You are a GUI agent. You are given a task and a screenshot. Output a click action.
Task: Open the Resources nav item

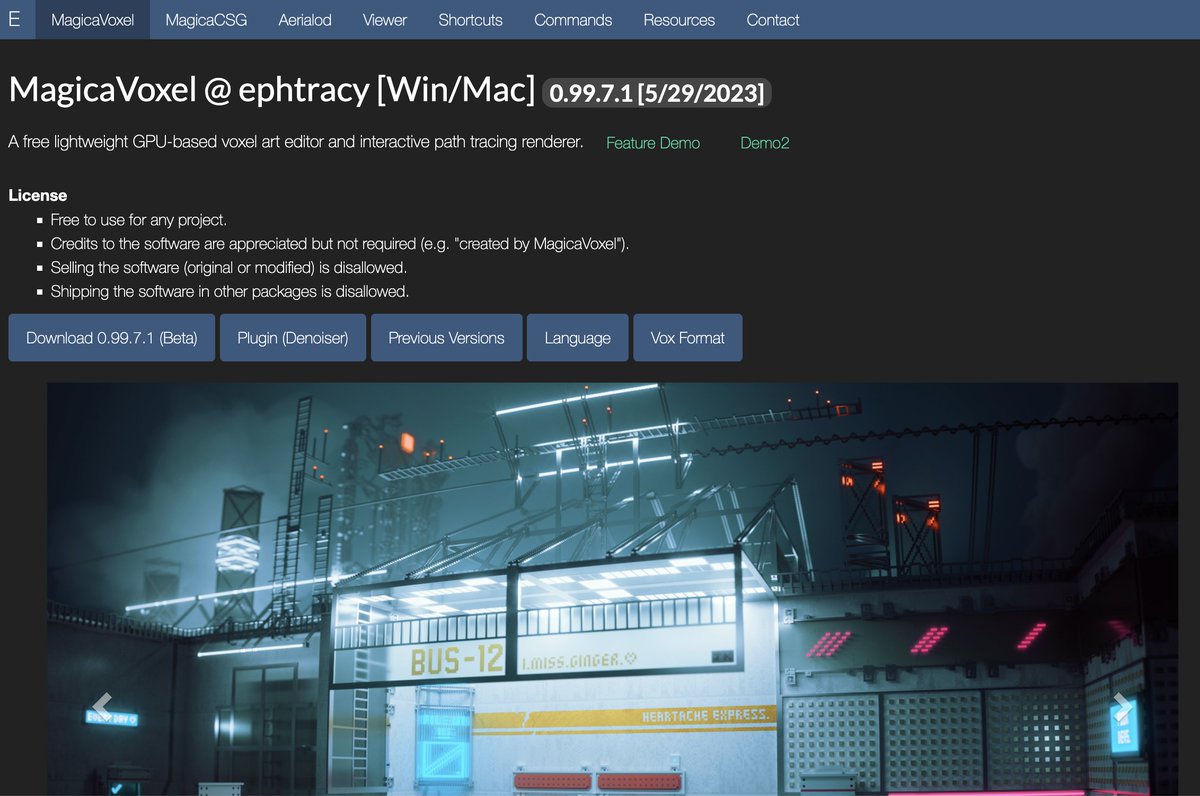click(x=679, y=19)
